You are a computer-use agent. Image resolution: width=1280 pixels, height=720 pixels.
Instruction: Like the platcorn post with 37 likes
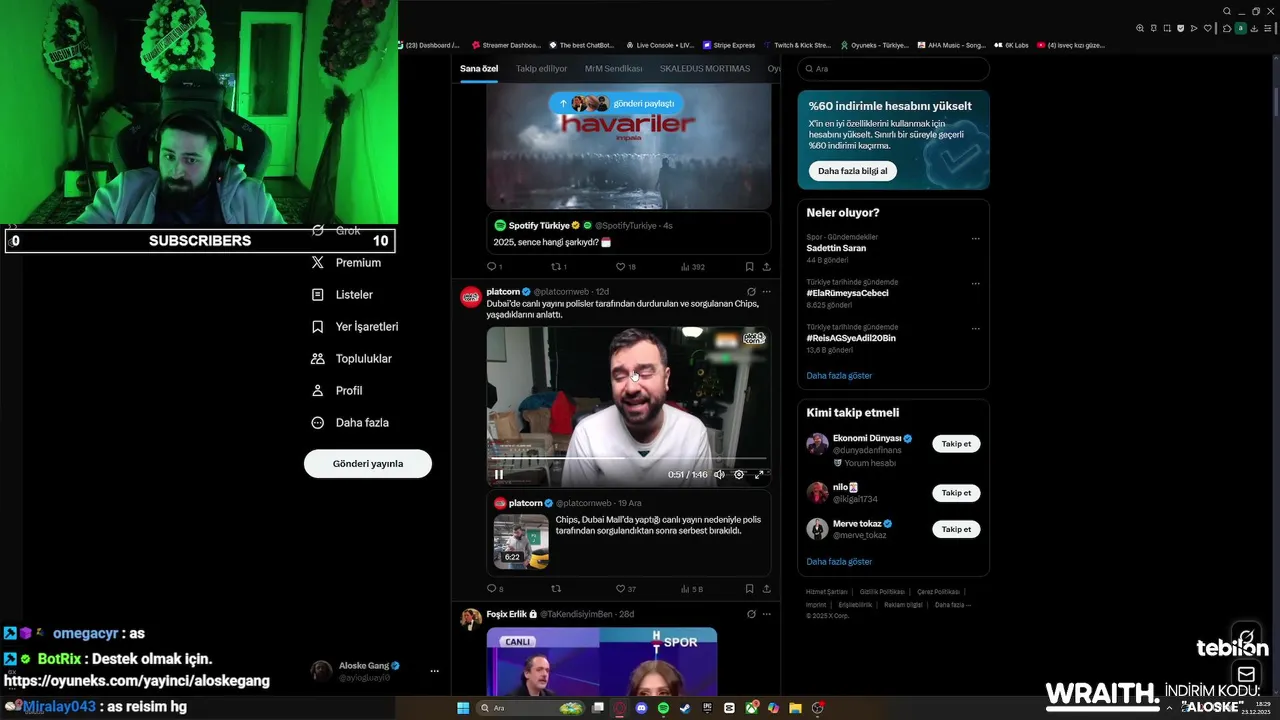(625, 589)
